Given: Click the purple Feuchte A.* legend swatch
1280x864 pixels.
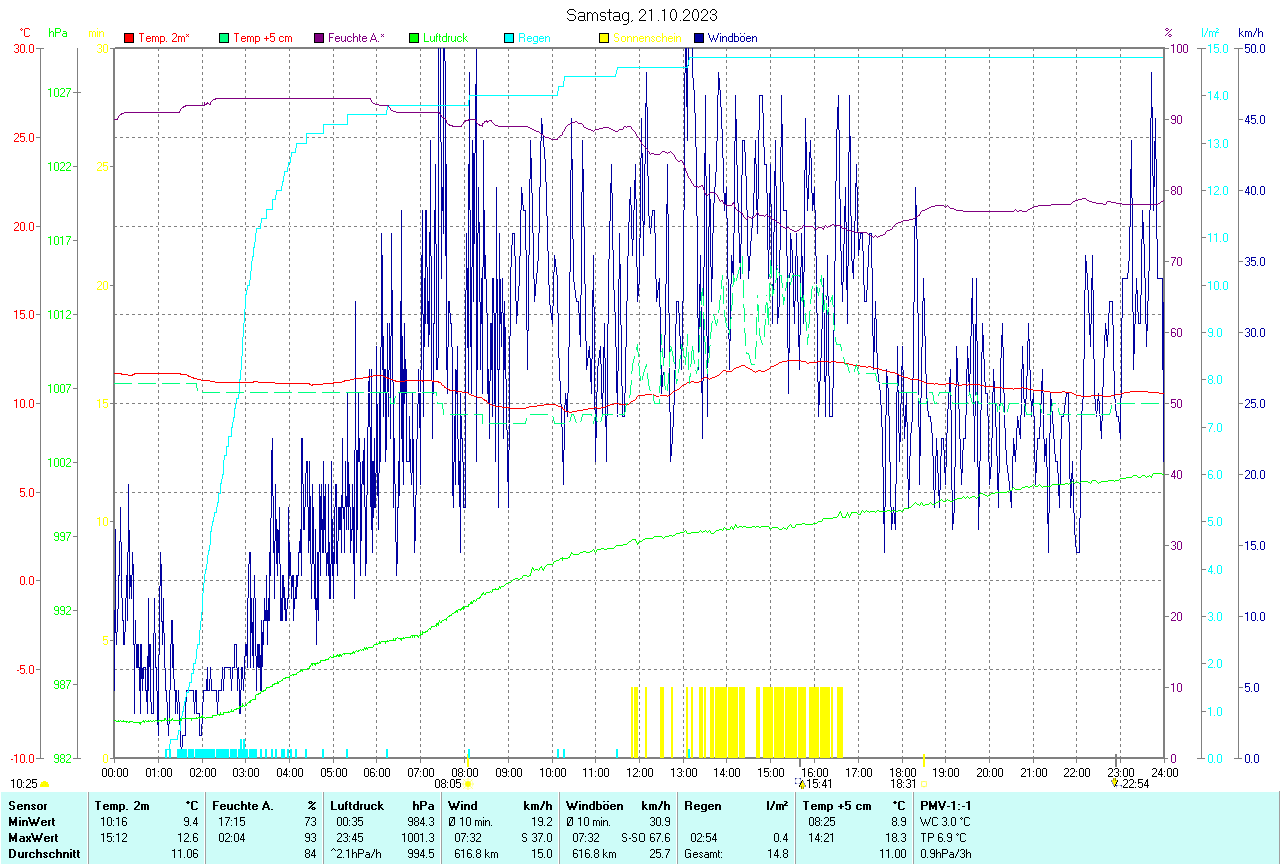Looking at the screenshot, I should coord(319,38).
